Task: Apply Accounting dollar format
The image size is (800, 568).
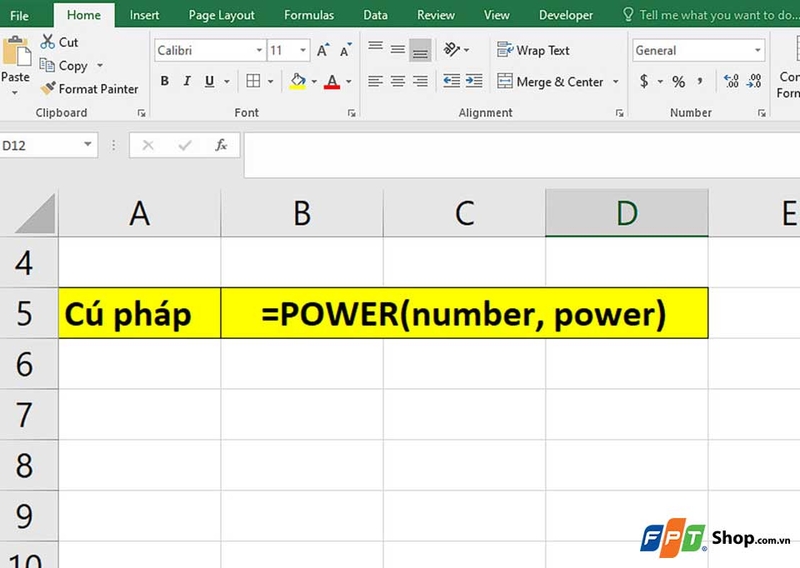Action: 644,81
